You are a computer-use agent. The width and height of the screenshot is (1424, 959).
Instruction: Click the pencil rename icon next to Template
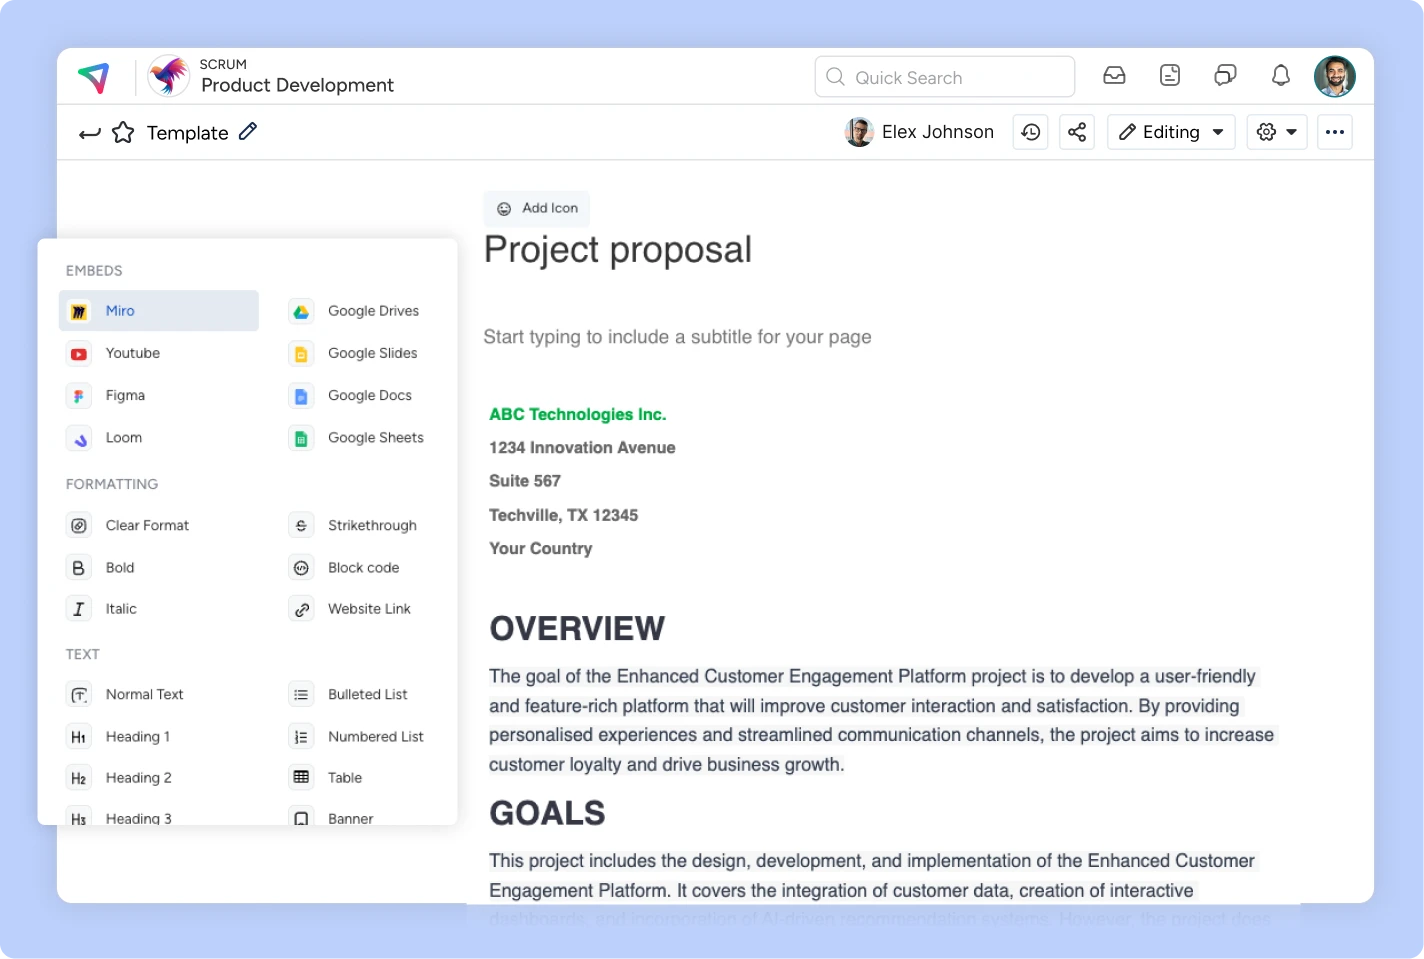(248, 132)
